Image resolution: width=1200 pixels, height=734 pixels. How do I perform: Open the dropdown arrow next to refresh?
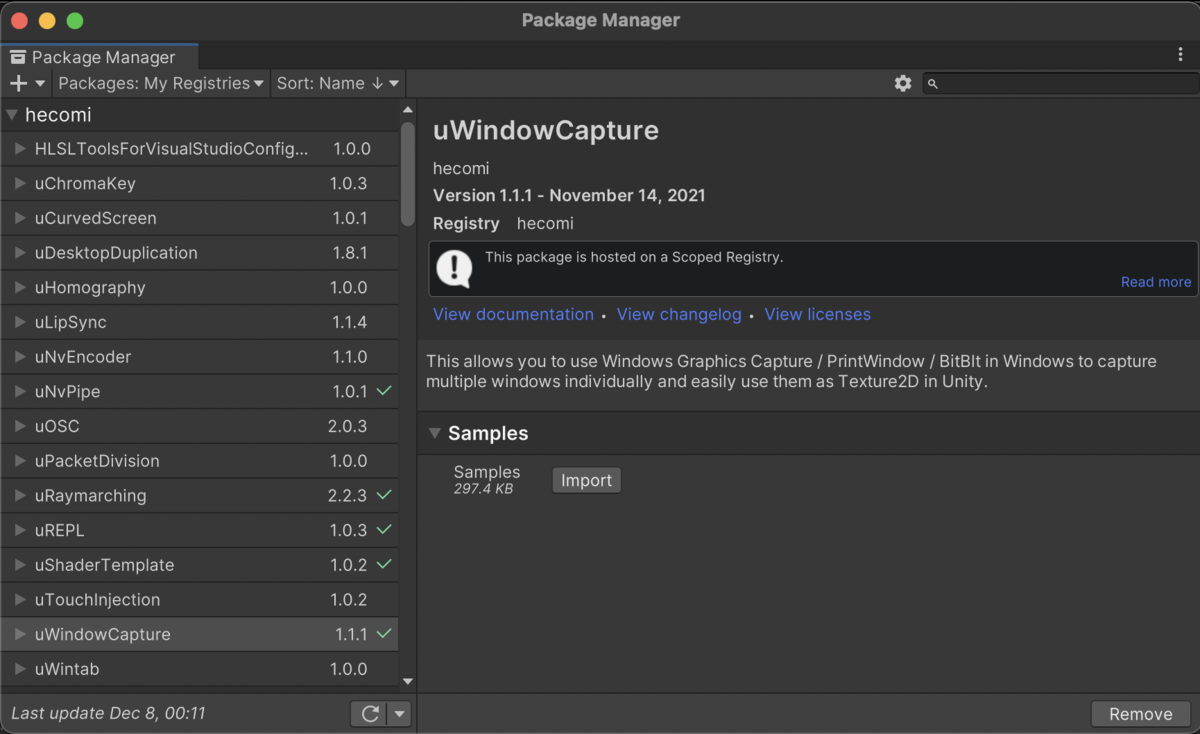pyautogui.click(x=399, y=713)
